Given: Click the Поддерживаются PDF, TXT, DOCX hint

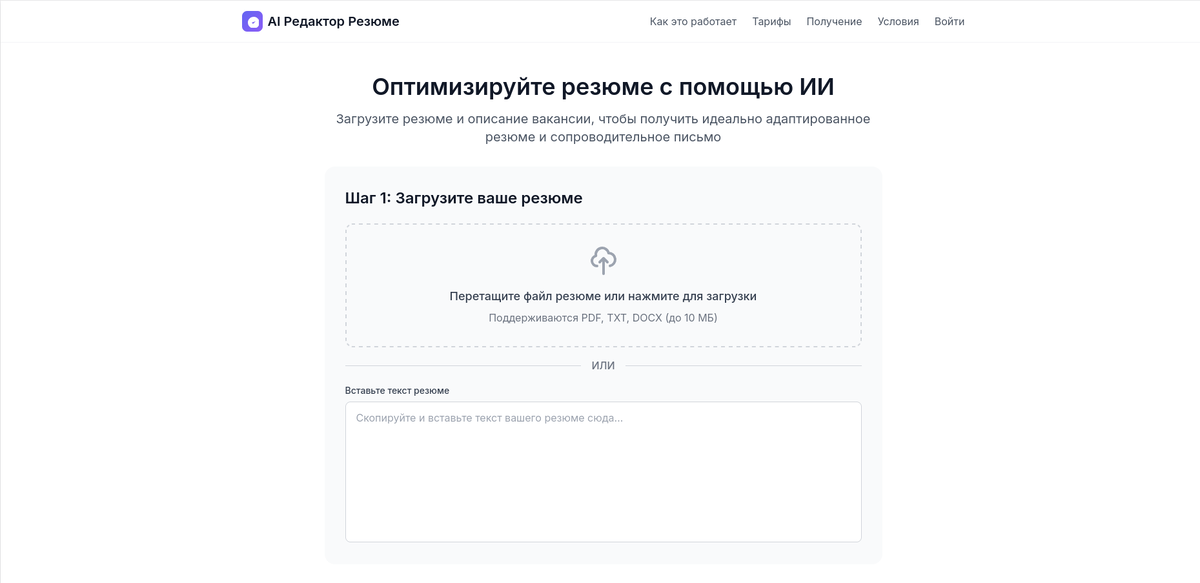Looking at the screenshot, I should pos(603,318).
